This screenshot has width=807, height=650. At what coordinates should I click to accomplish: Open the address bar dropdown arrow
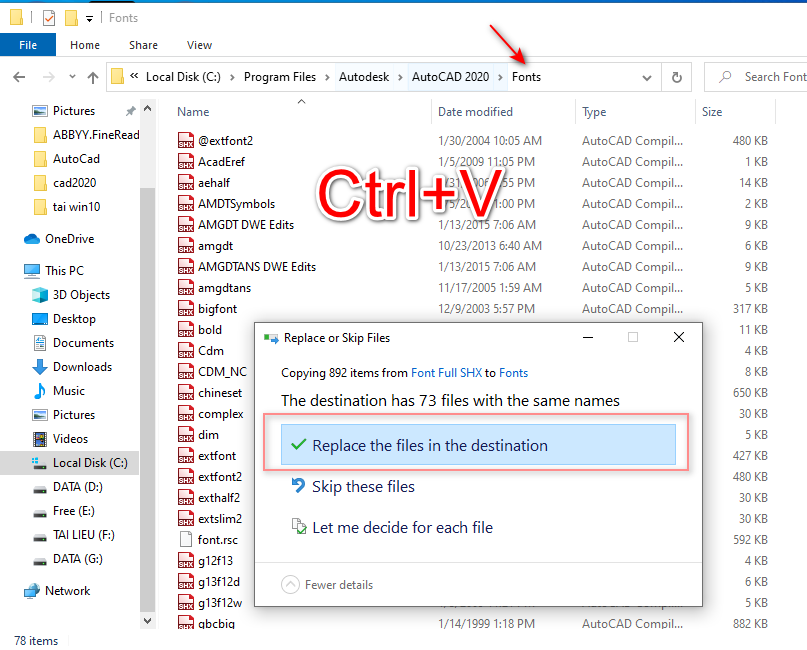pyautogui.click(x=646, y=76)
